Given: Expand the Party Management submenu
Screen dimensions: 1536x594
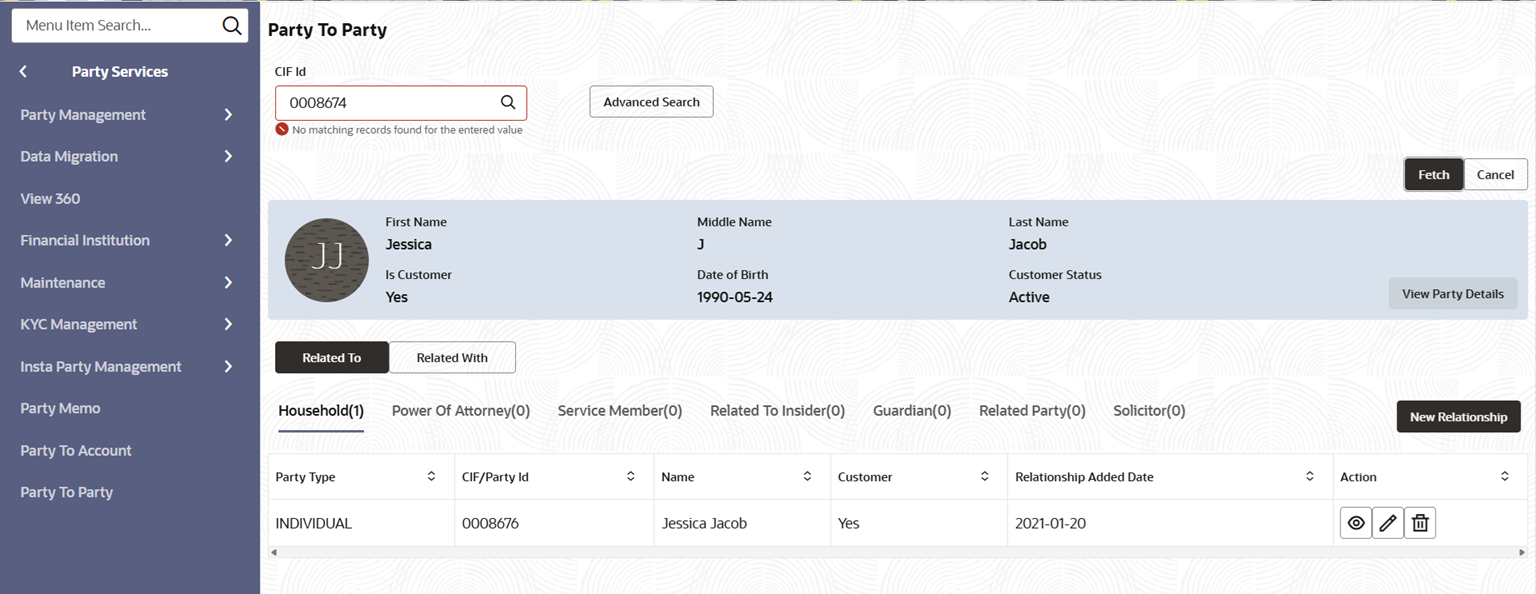Looking at the screenshot, I should click(x=228, y=115).
